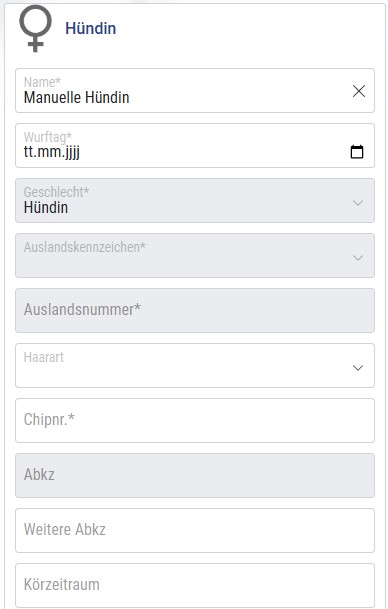The height and width of the screenshot is (609, 388).
Task: Click the tt.mm.jjjj date placeholder
Action: coord(52,152)
